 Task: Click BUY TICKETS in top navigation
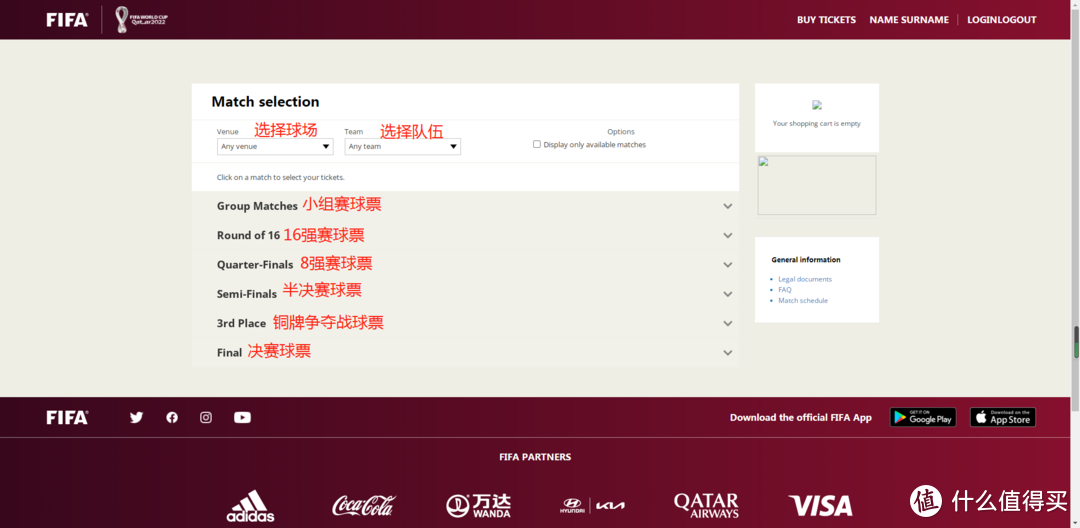pos(826,20)
